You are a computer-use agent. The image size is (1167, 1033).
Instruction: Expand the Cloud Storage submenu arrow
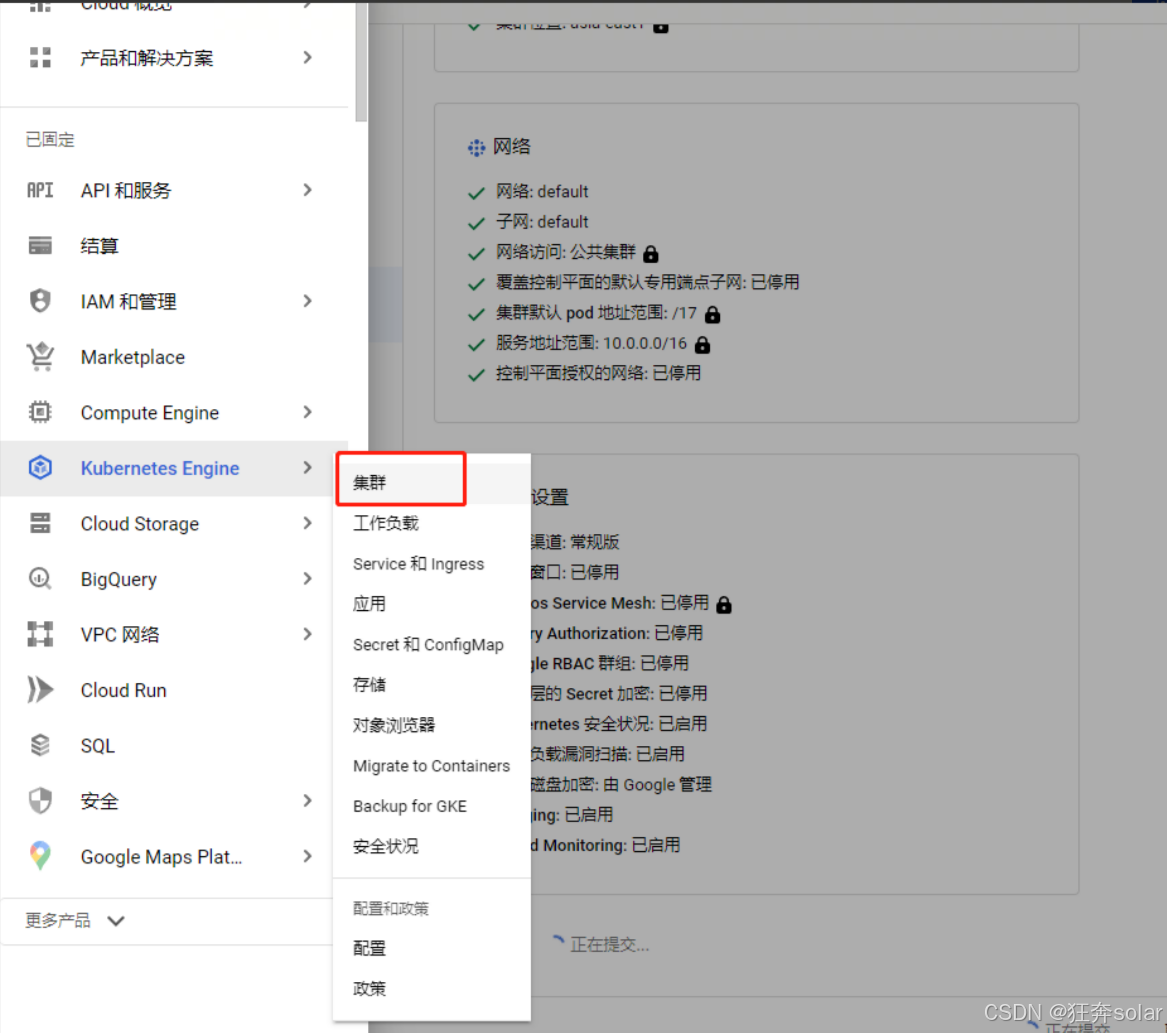[x=308, y=523]
